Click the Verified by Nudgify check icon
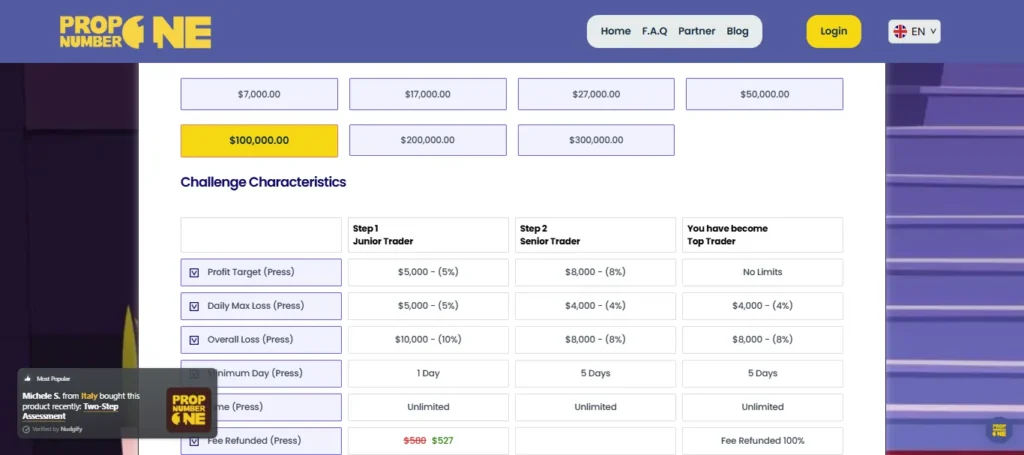 tap(26, 430)
